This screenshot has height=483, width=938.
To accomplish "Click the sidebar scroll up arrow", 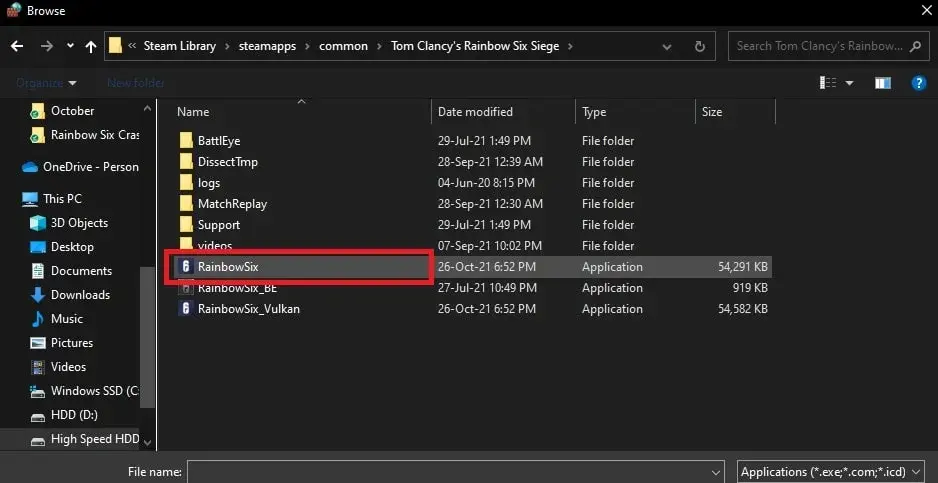I will tap(147, 109).
